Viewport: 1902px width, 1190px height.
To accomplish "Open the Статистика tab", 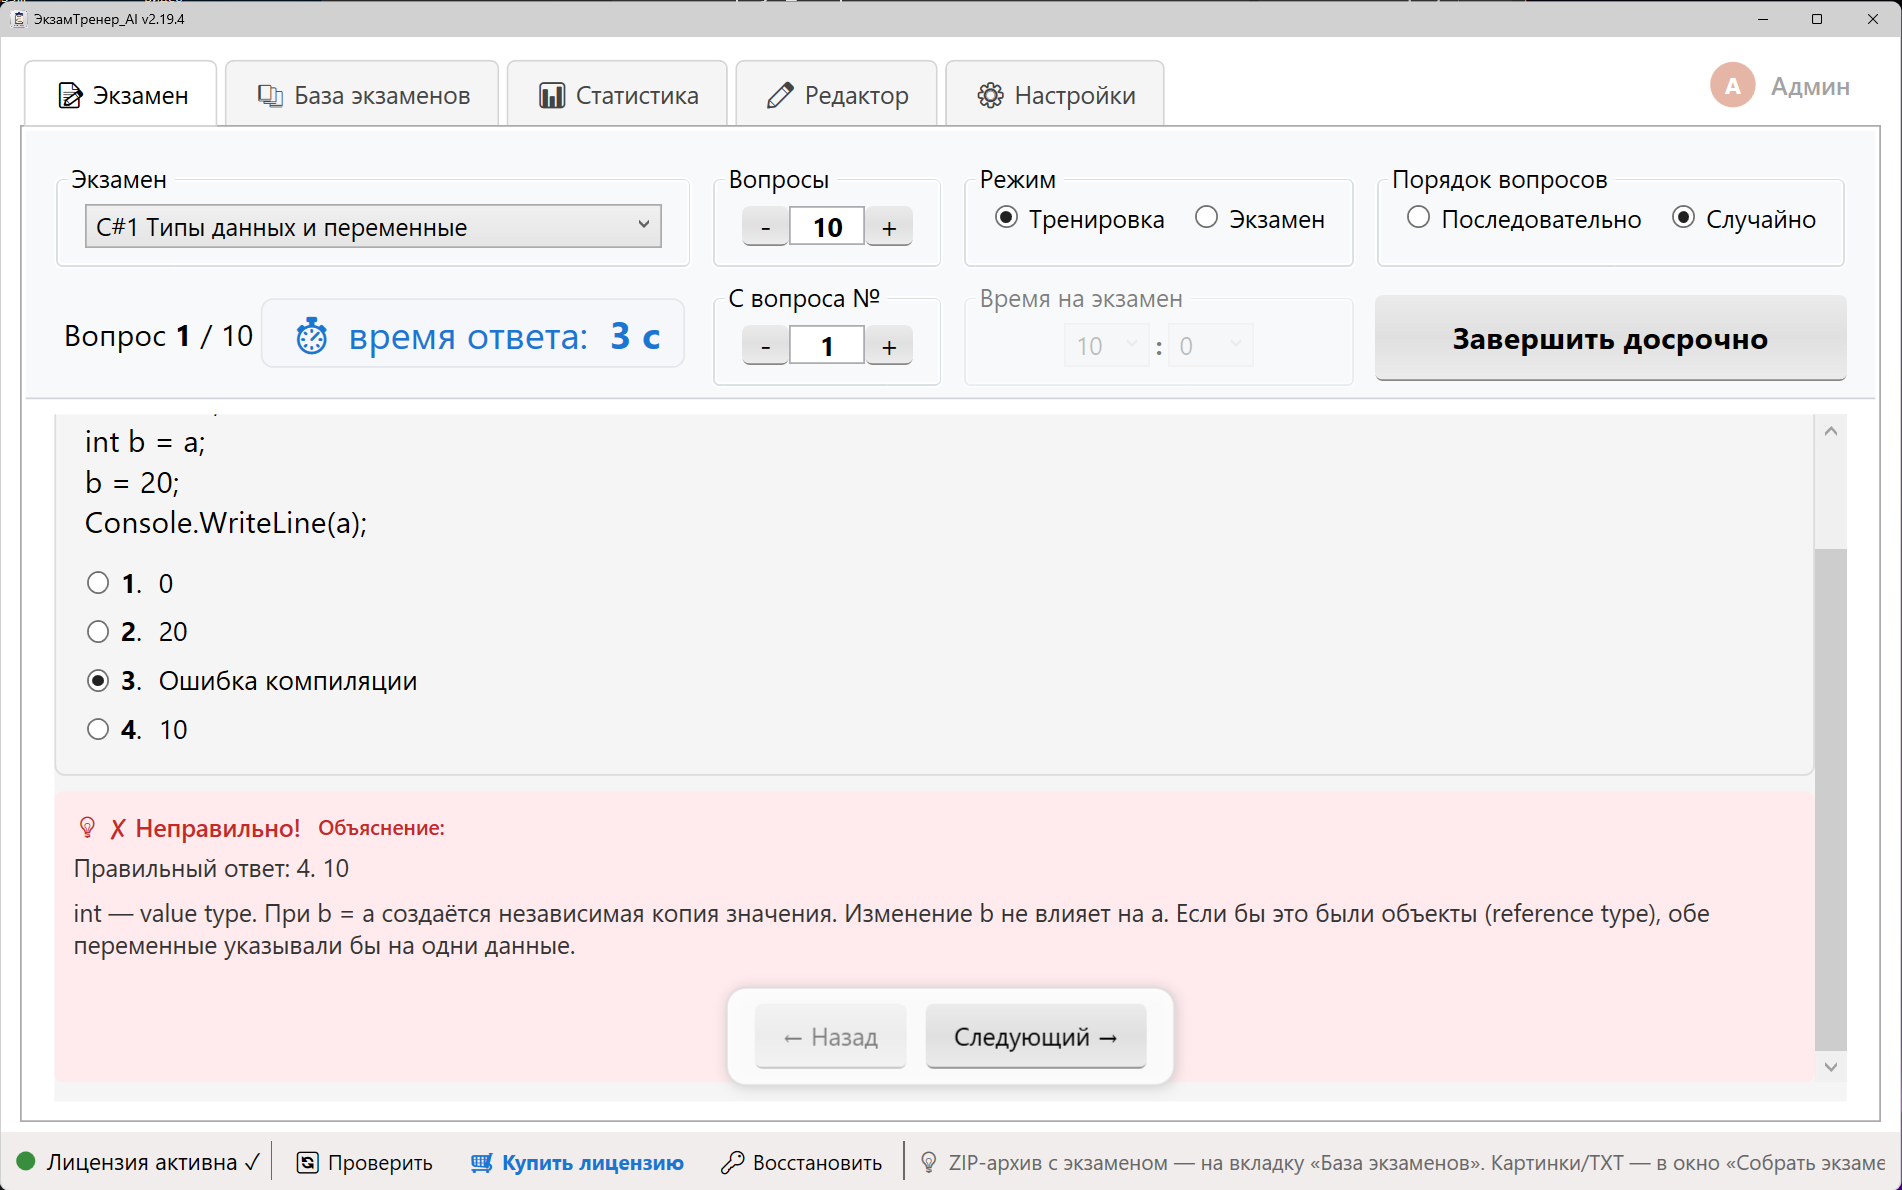I will pos(617,95).
